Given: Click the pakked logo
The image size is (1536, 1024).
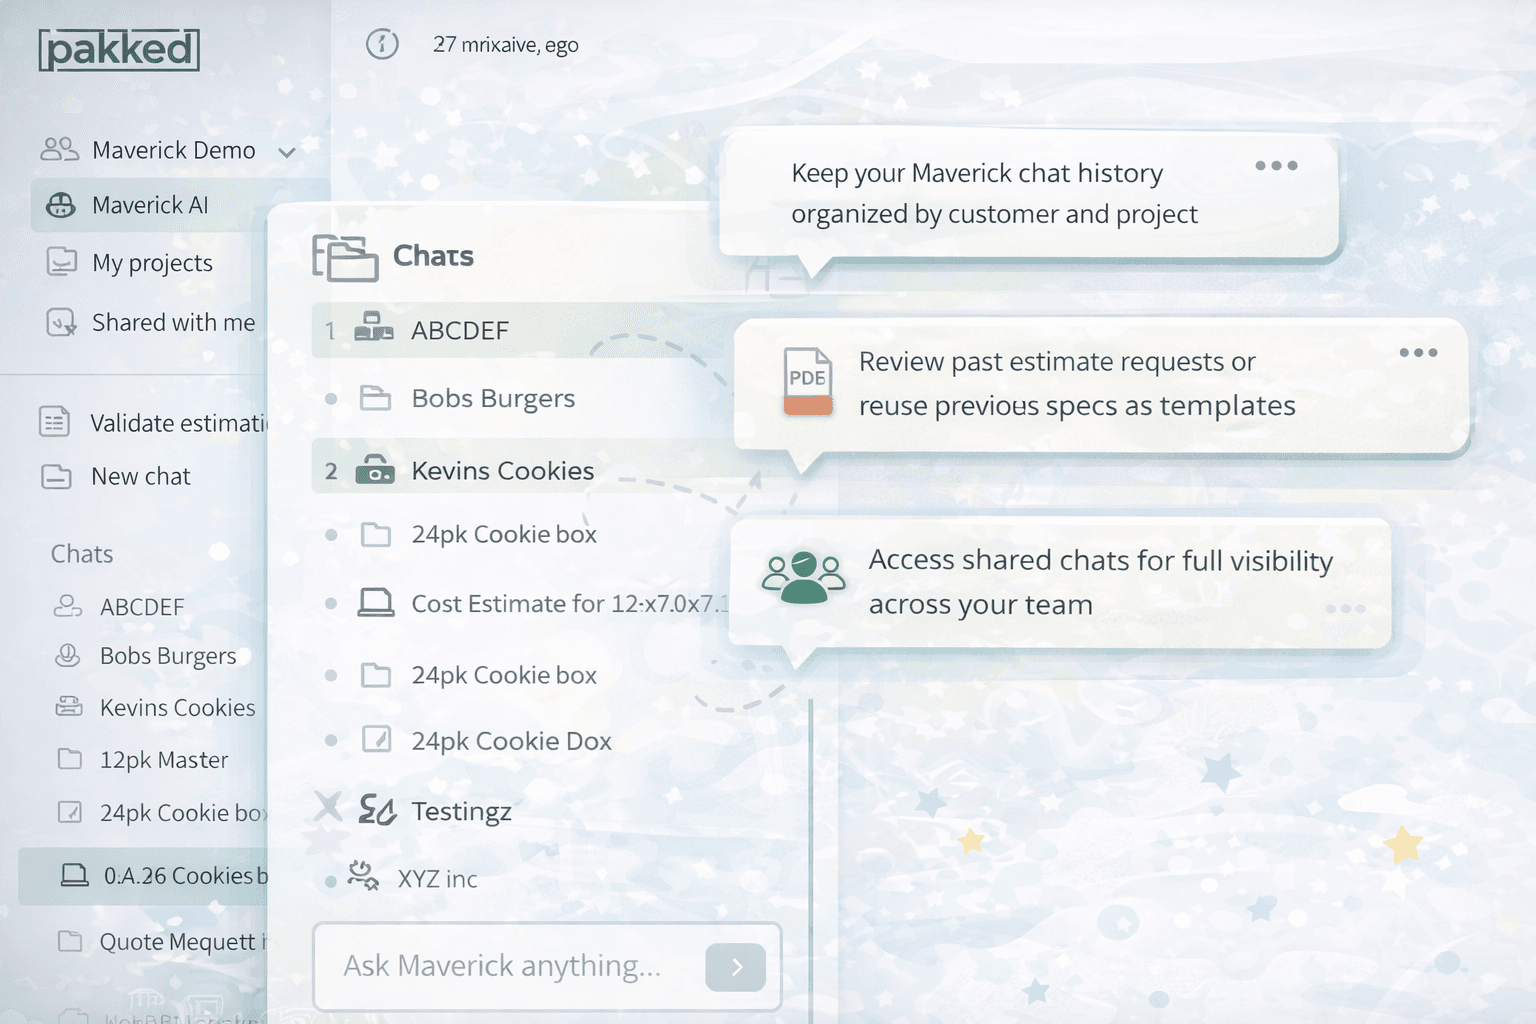Looking at the screenshot, I should coord(119,50).
